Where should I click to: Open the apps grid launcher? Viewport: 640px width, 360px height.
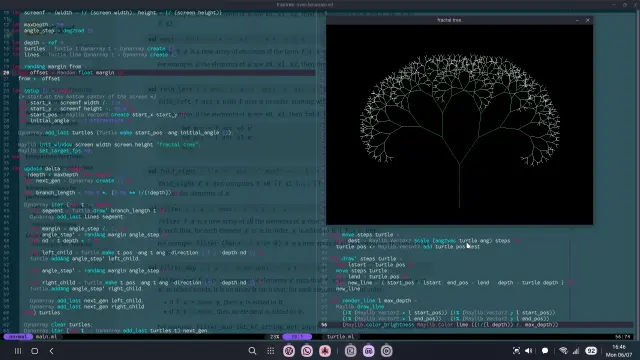click(x=271, y=351)
